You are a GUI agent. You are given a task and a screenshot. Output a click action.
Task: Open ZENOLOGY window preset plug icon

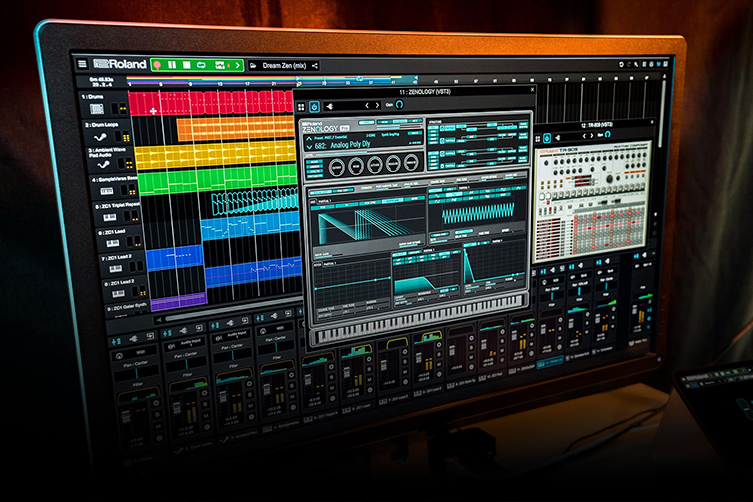pyautogui.click(x=330, y=106)
